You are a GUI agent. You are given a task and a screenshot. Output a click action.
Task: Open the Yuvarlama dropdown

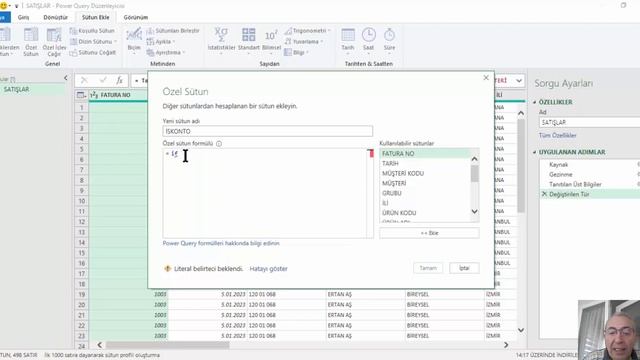pos(304,42)
